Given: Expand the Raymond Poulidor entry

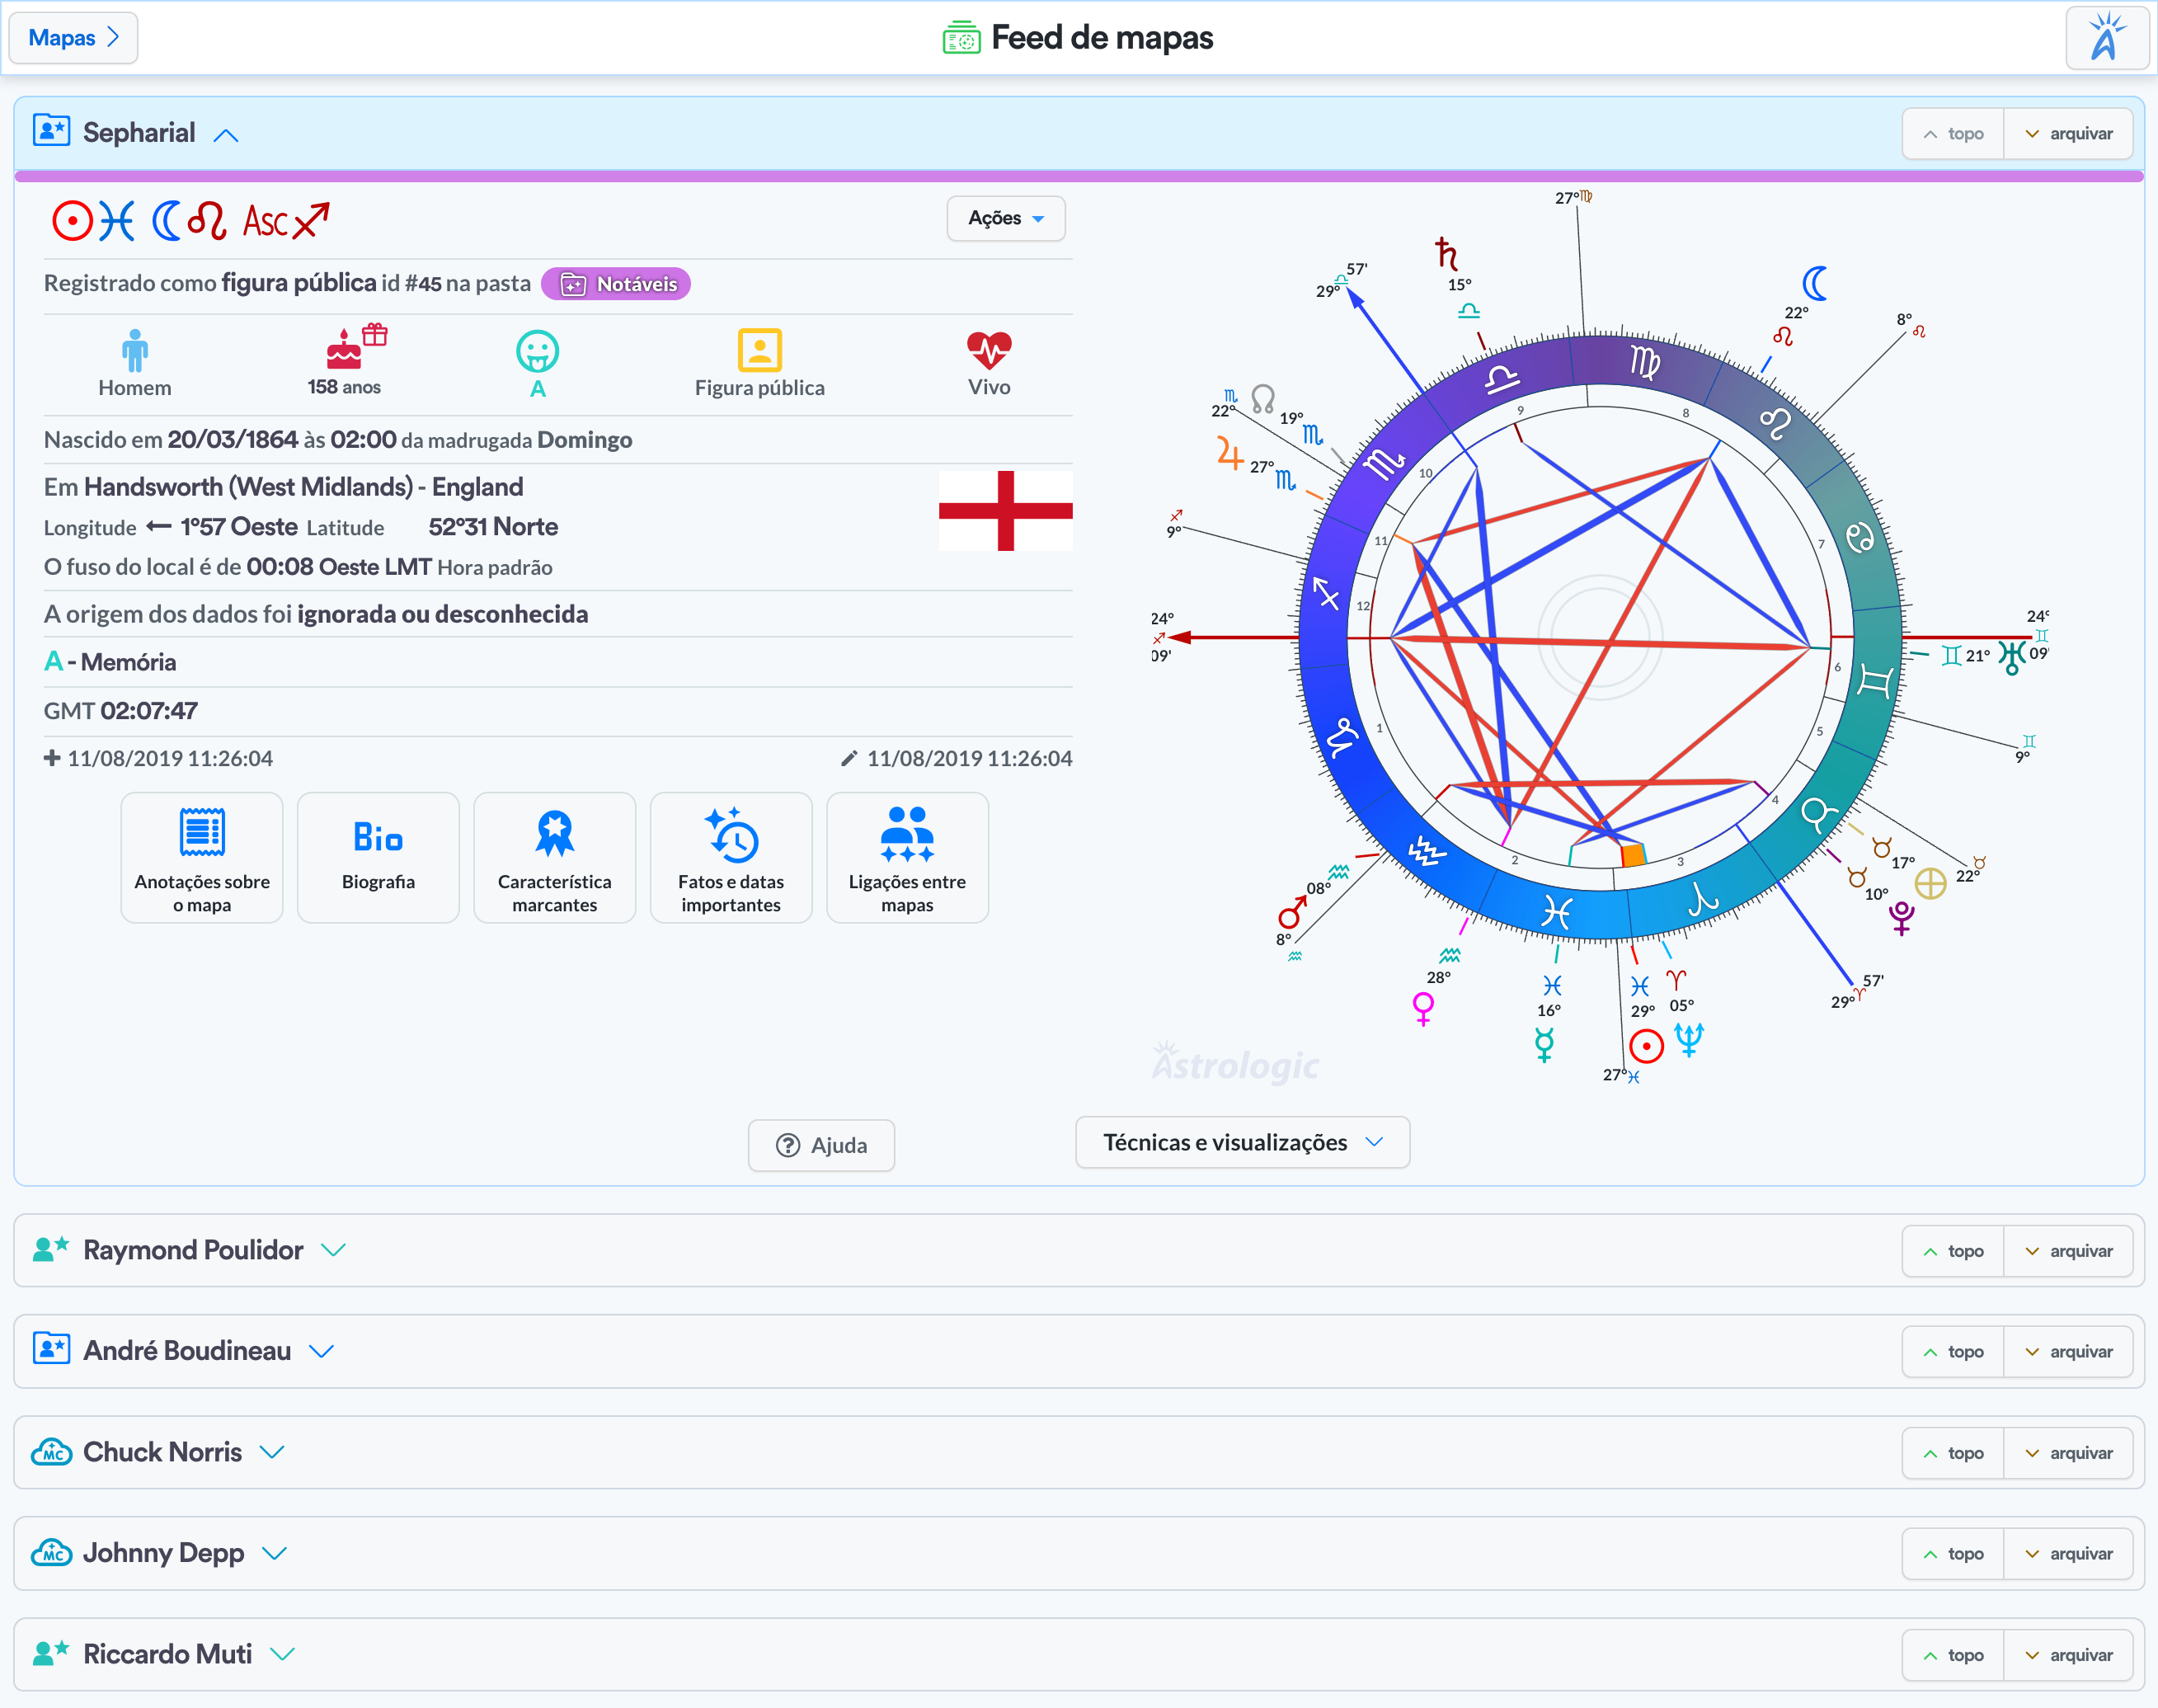Looking at the screenshot, I should 333,1250.
